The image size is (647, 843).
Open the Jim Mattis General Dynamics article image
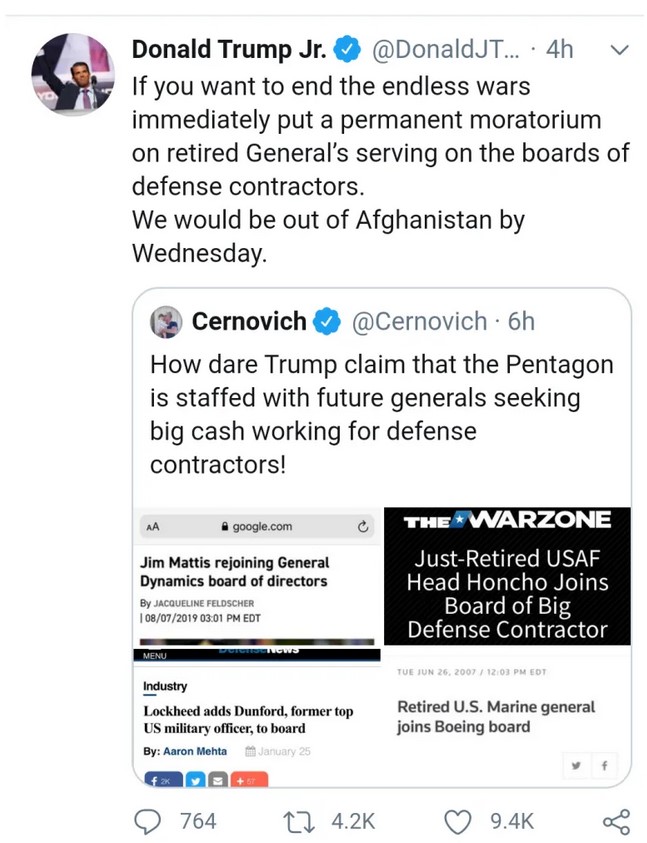pos(256,577)
